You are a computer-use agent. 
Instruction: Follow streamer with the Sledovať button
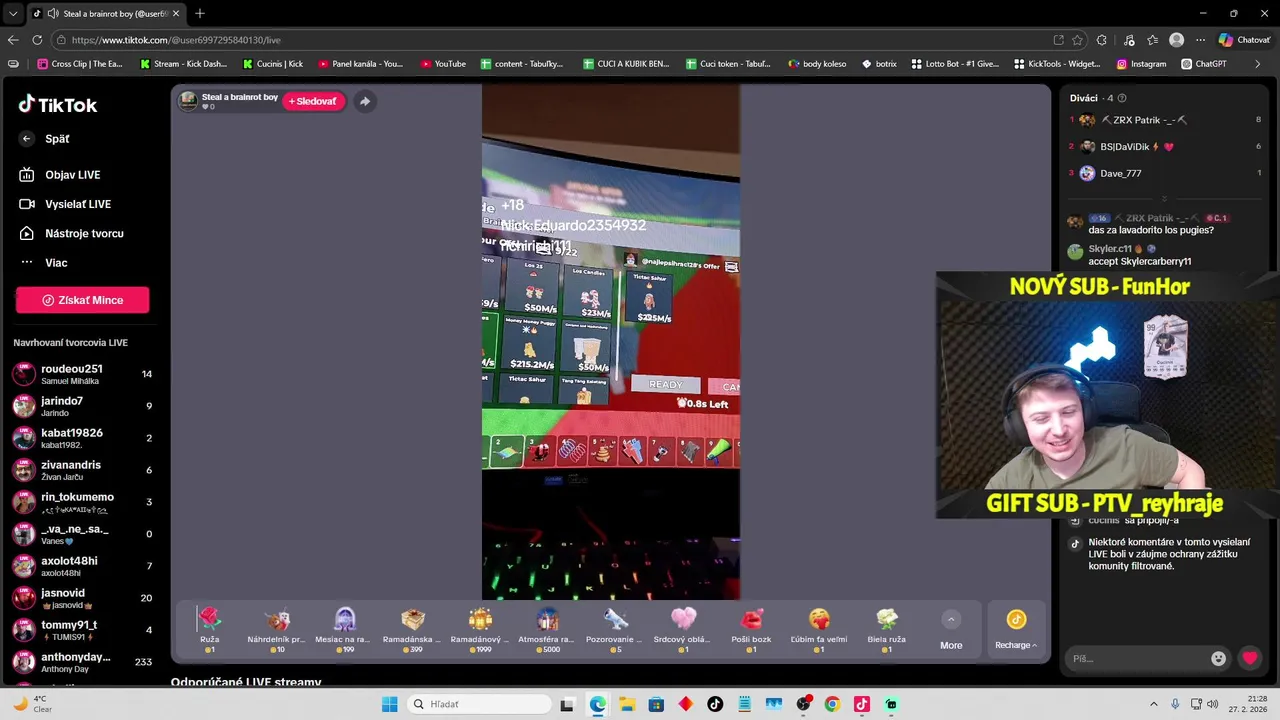[313, 101]
